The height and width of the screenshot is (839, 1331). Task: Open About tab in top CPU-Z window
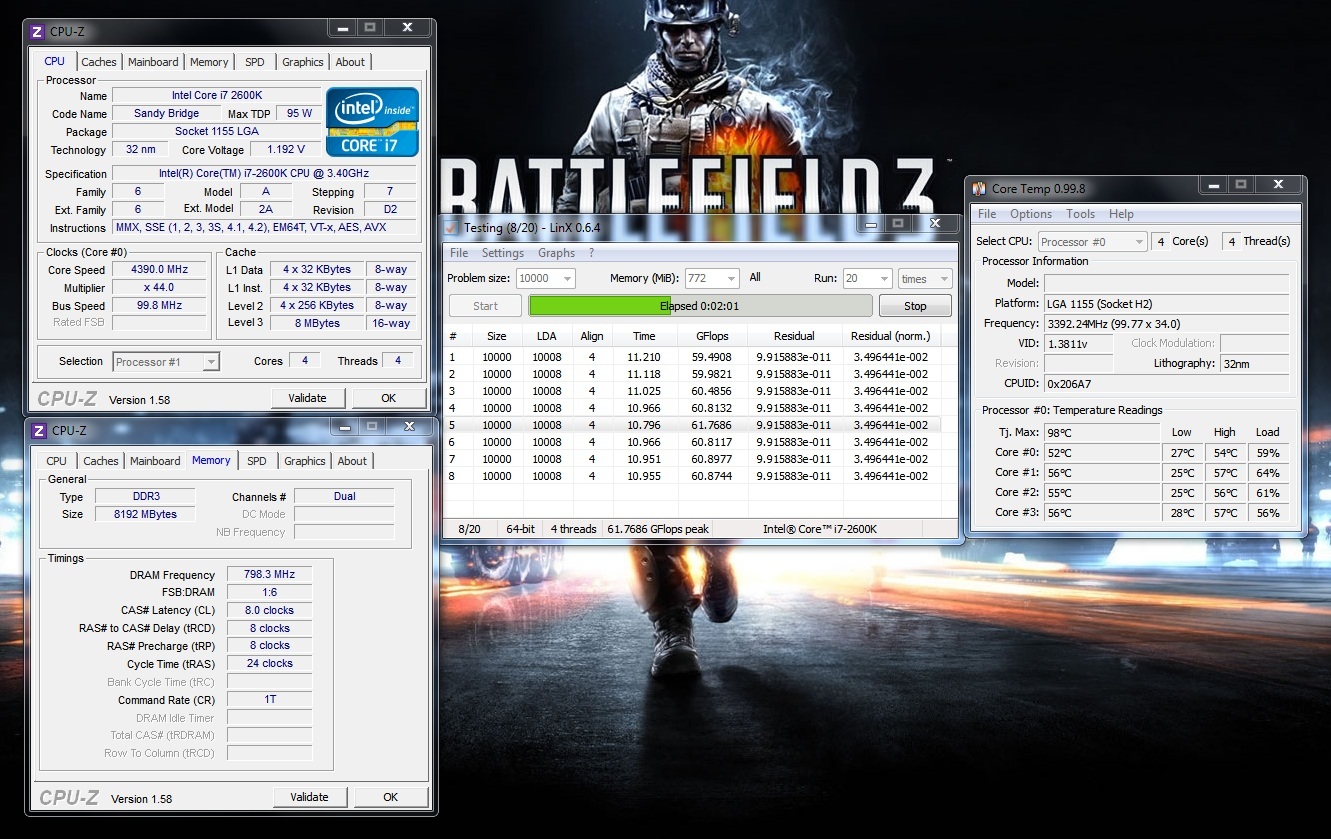350,62
